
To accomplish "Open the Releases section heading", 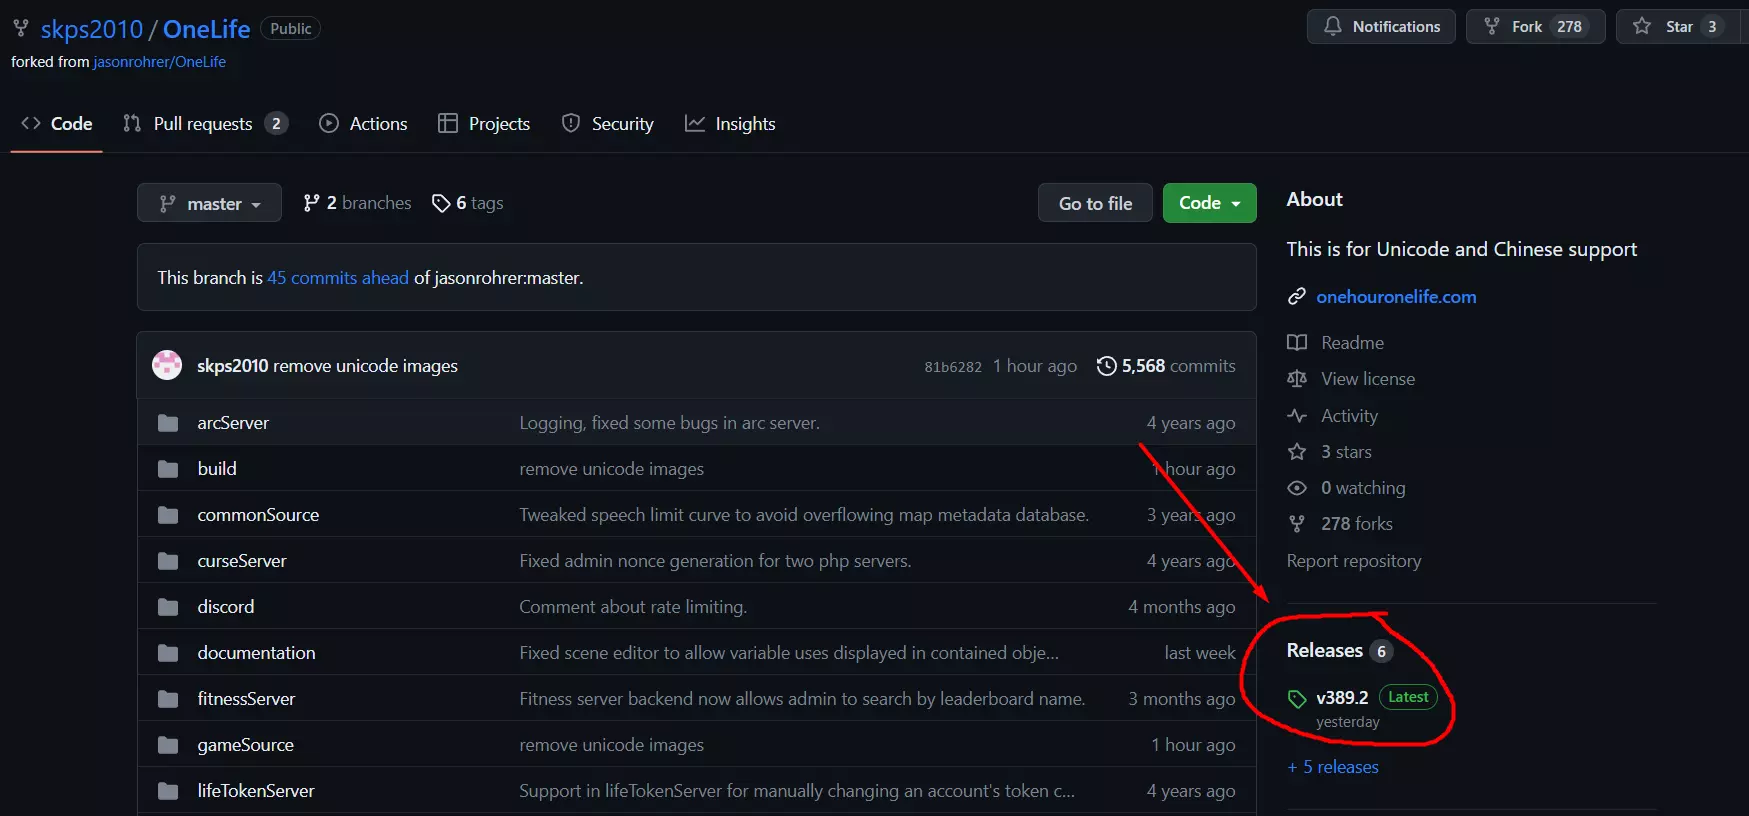I will (1325, 651).
